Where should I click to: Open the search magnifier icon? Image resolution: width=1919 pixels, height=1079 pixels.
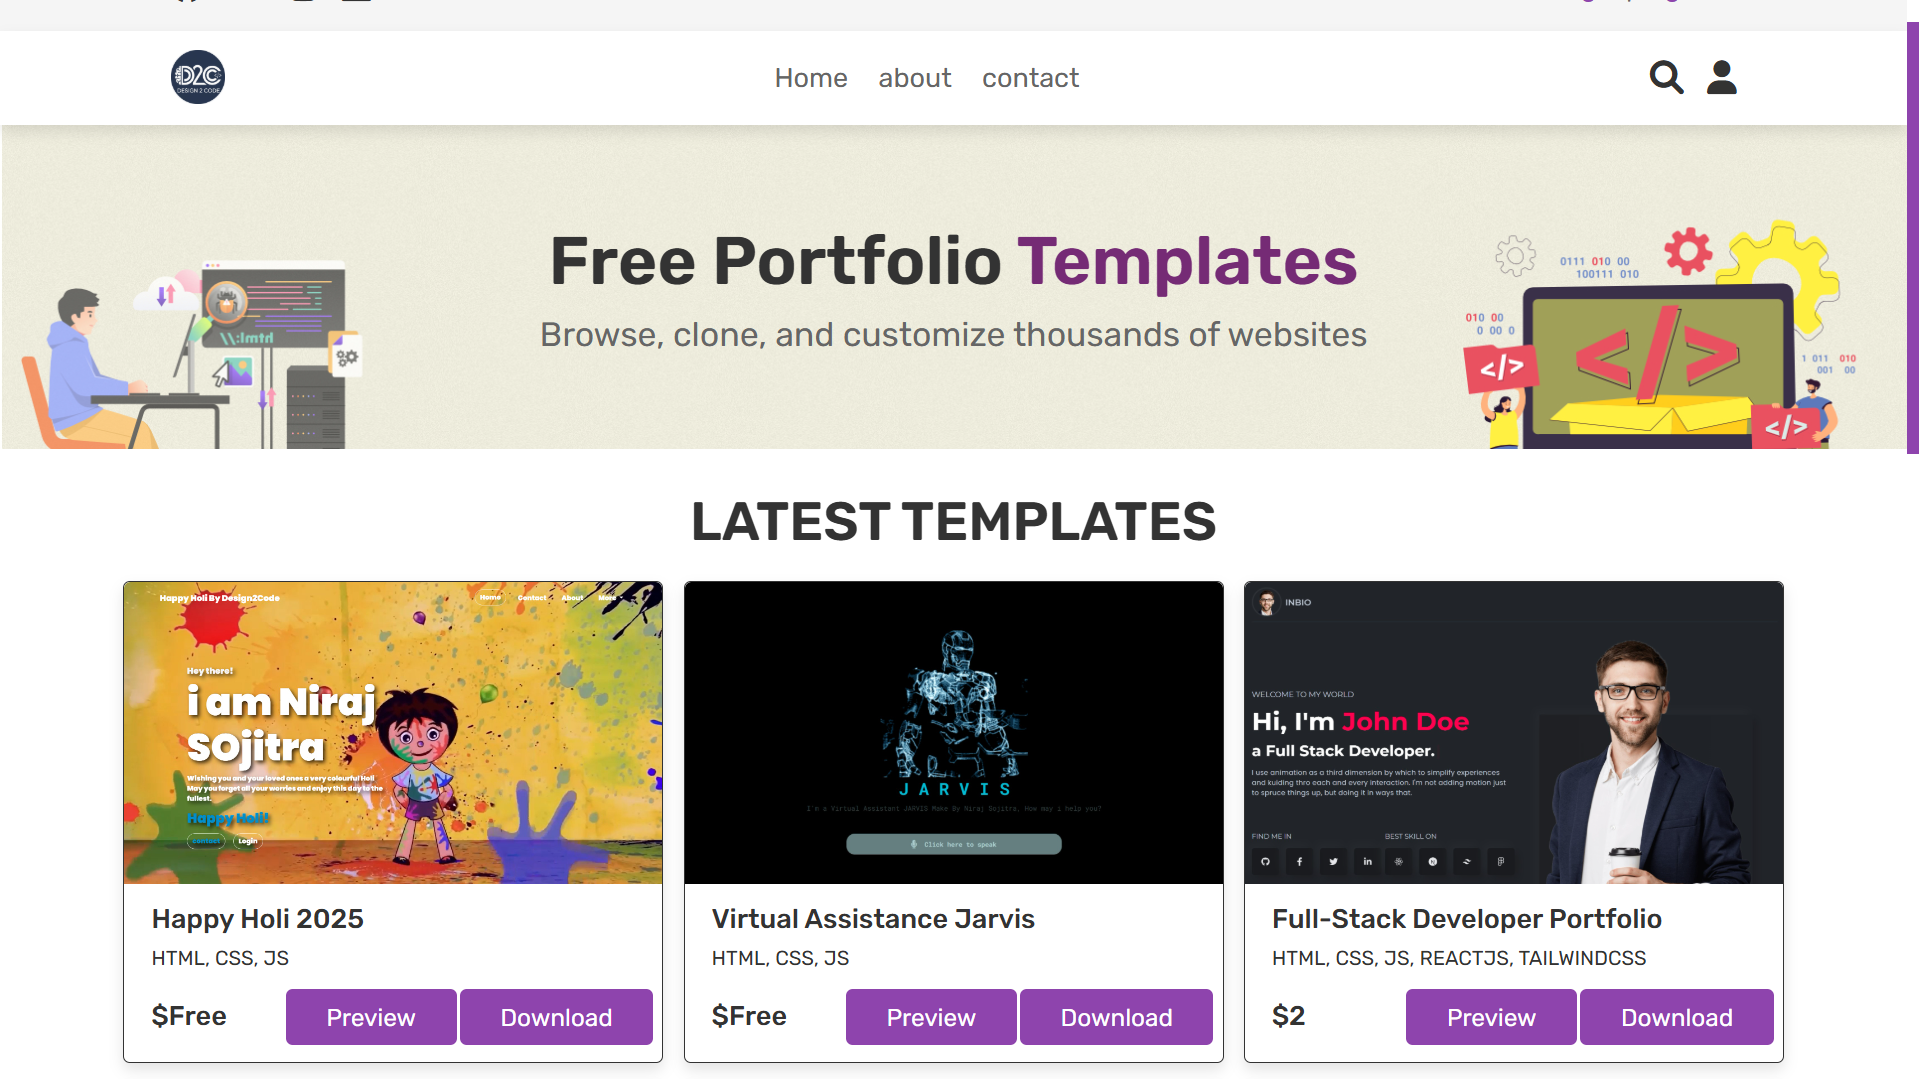point(1666,77)
